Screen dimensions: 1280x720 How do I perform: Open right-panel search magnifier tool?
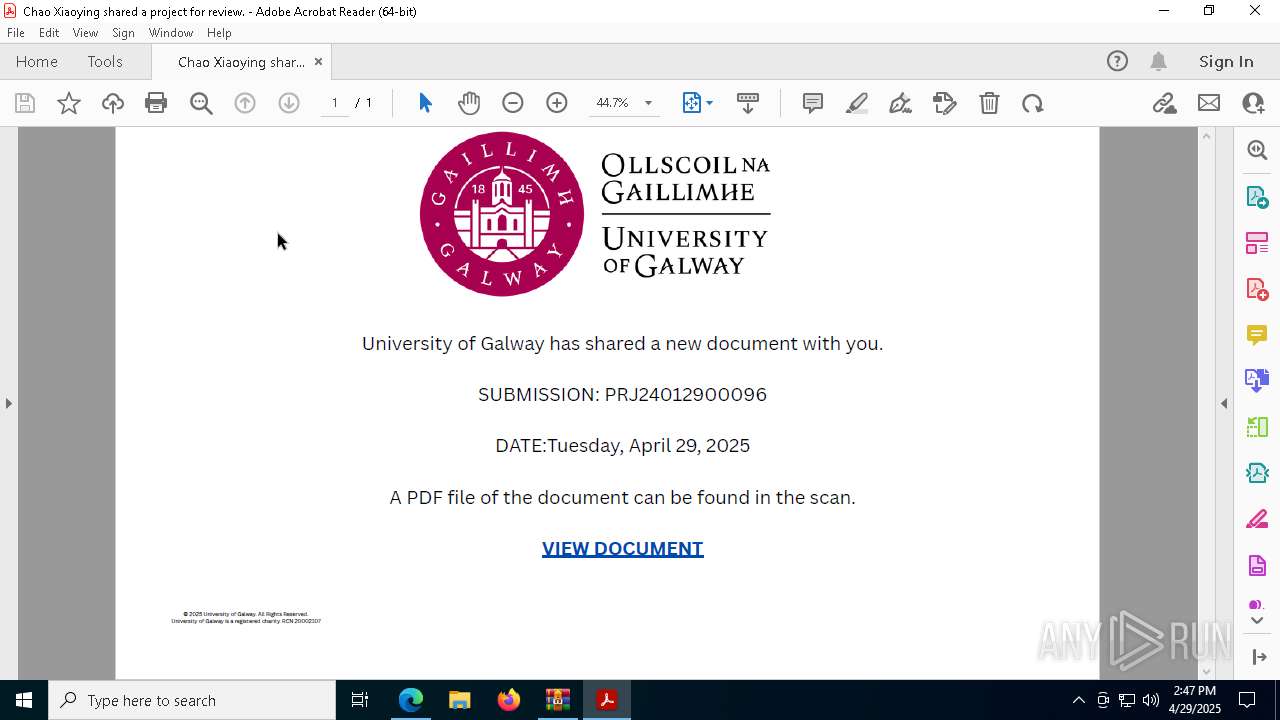click(1257, 150)
